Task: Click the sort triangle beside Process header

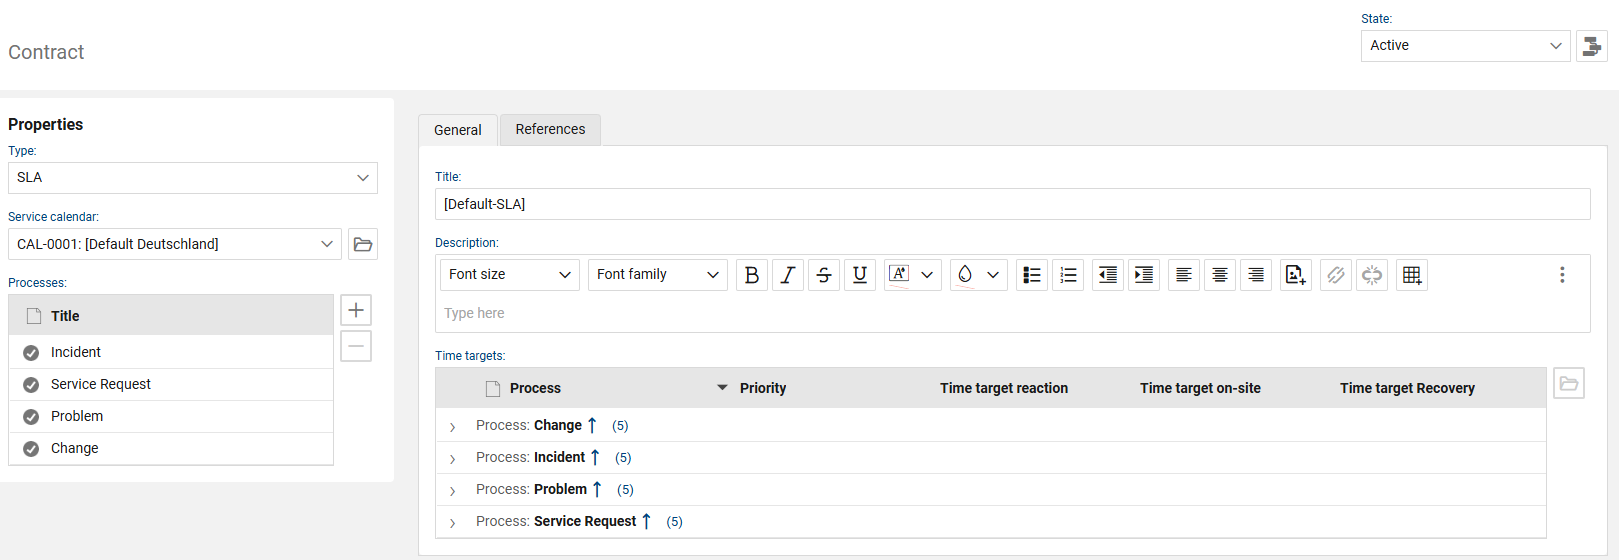Action: click(x=722, y=388)
